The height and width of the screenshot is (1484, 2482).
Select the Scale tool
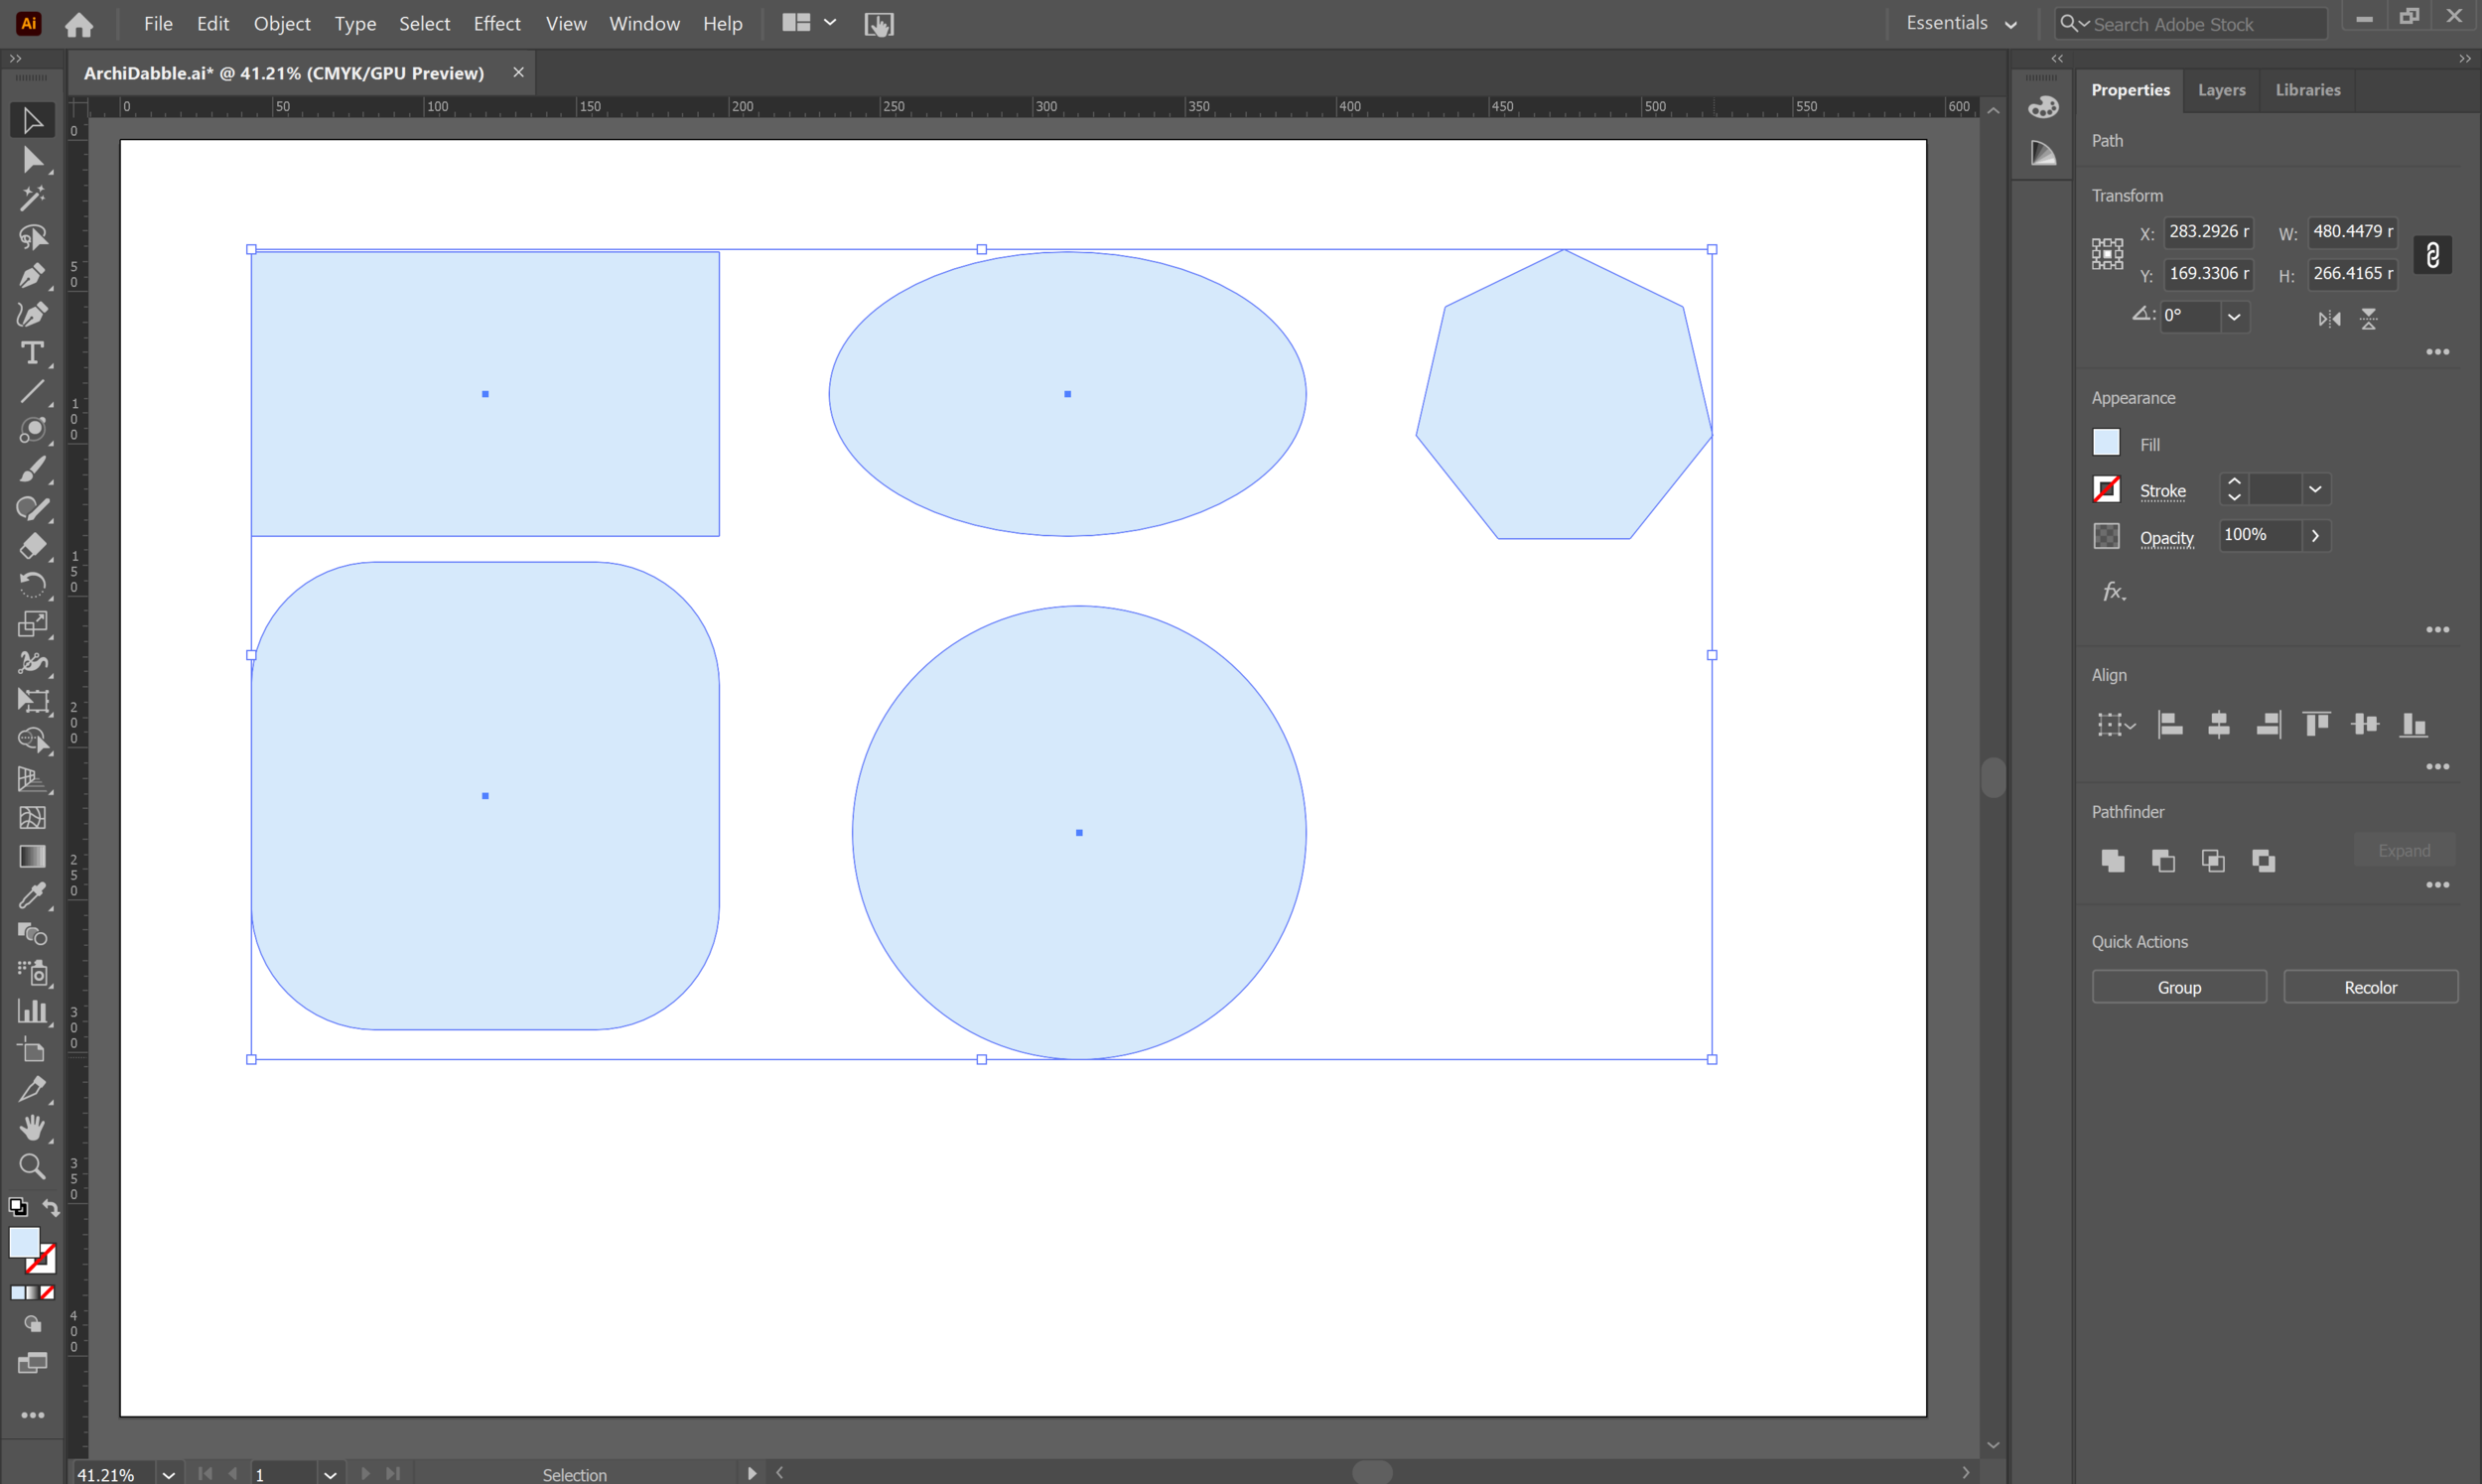point(32,624)
